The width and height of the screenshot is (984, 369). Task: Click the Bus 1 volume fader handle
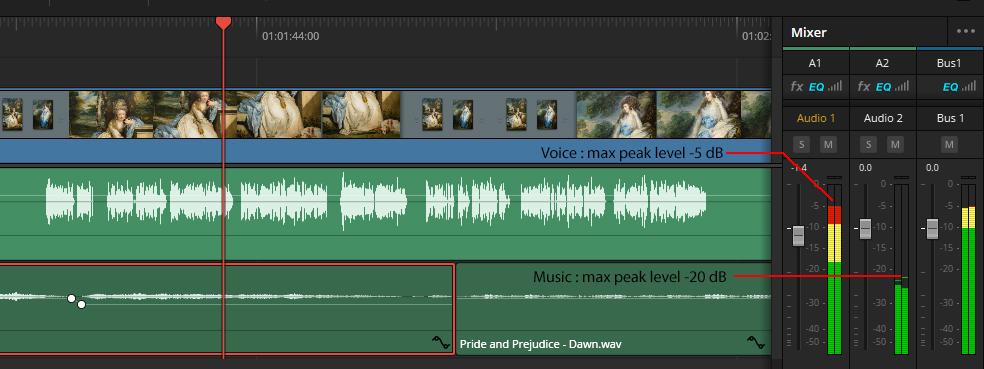point(932,228)
